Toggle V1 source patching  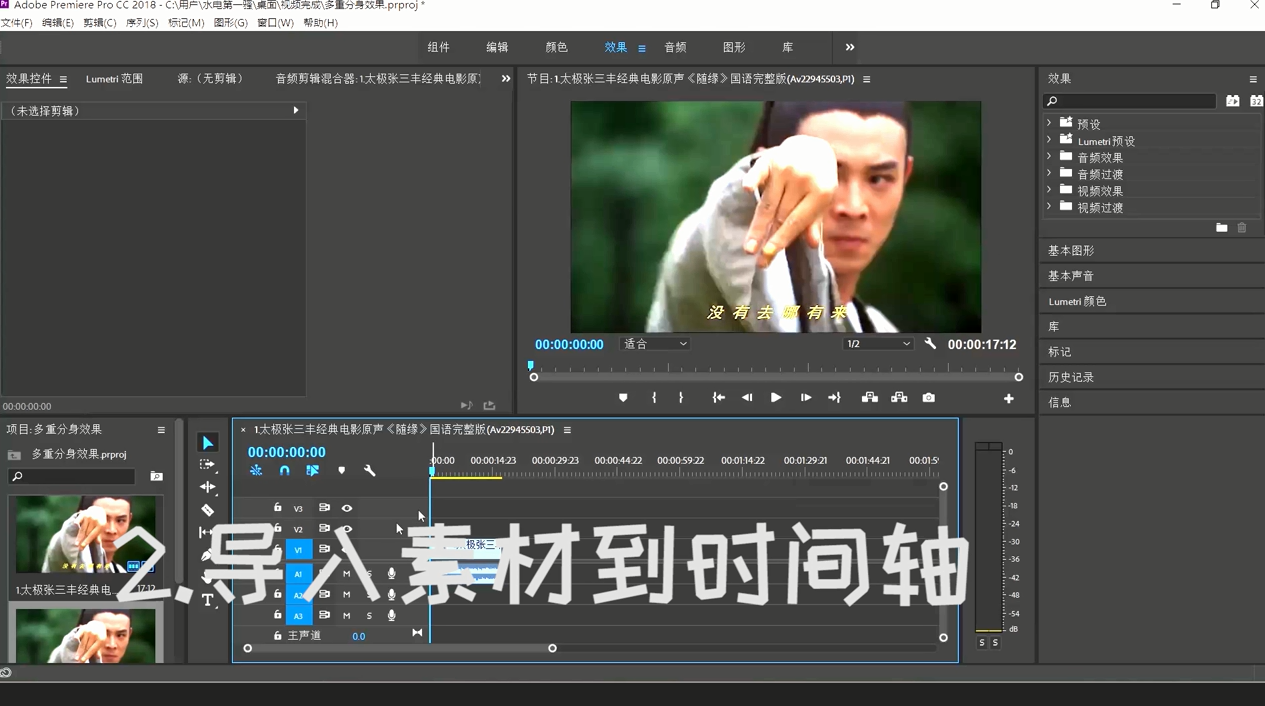click(x=298, y=550)
